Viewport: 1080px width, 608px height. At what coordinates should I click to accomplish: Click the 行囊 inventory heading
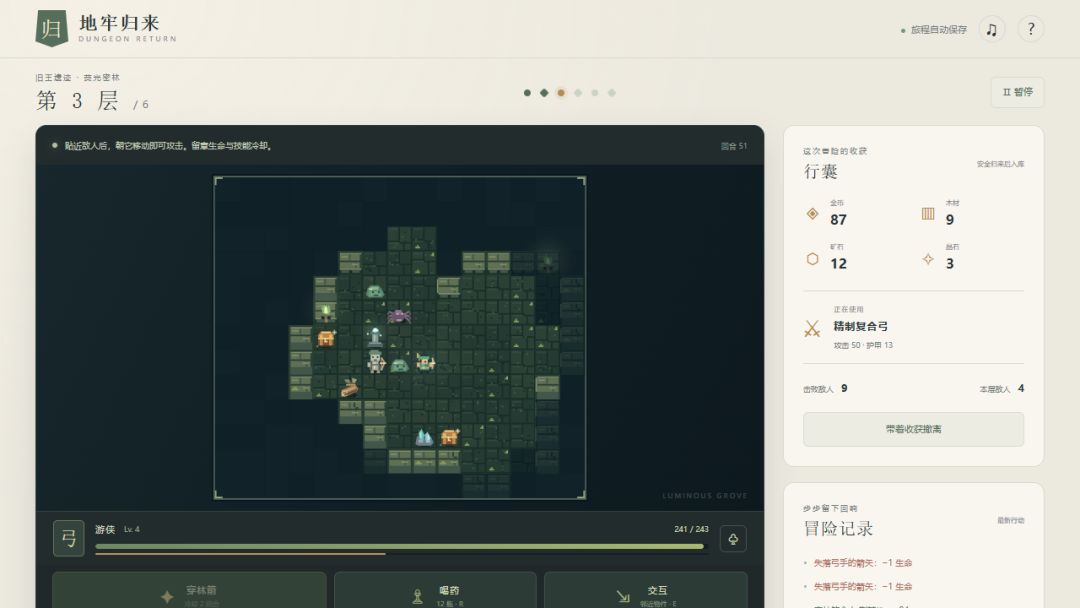(820, 171)
